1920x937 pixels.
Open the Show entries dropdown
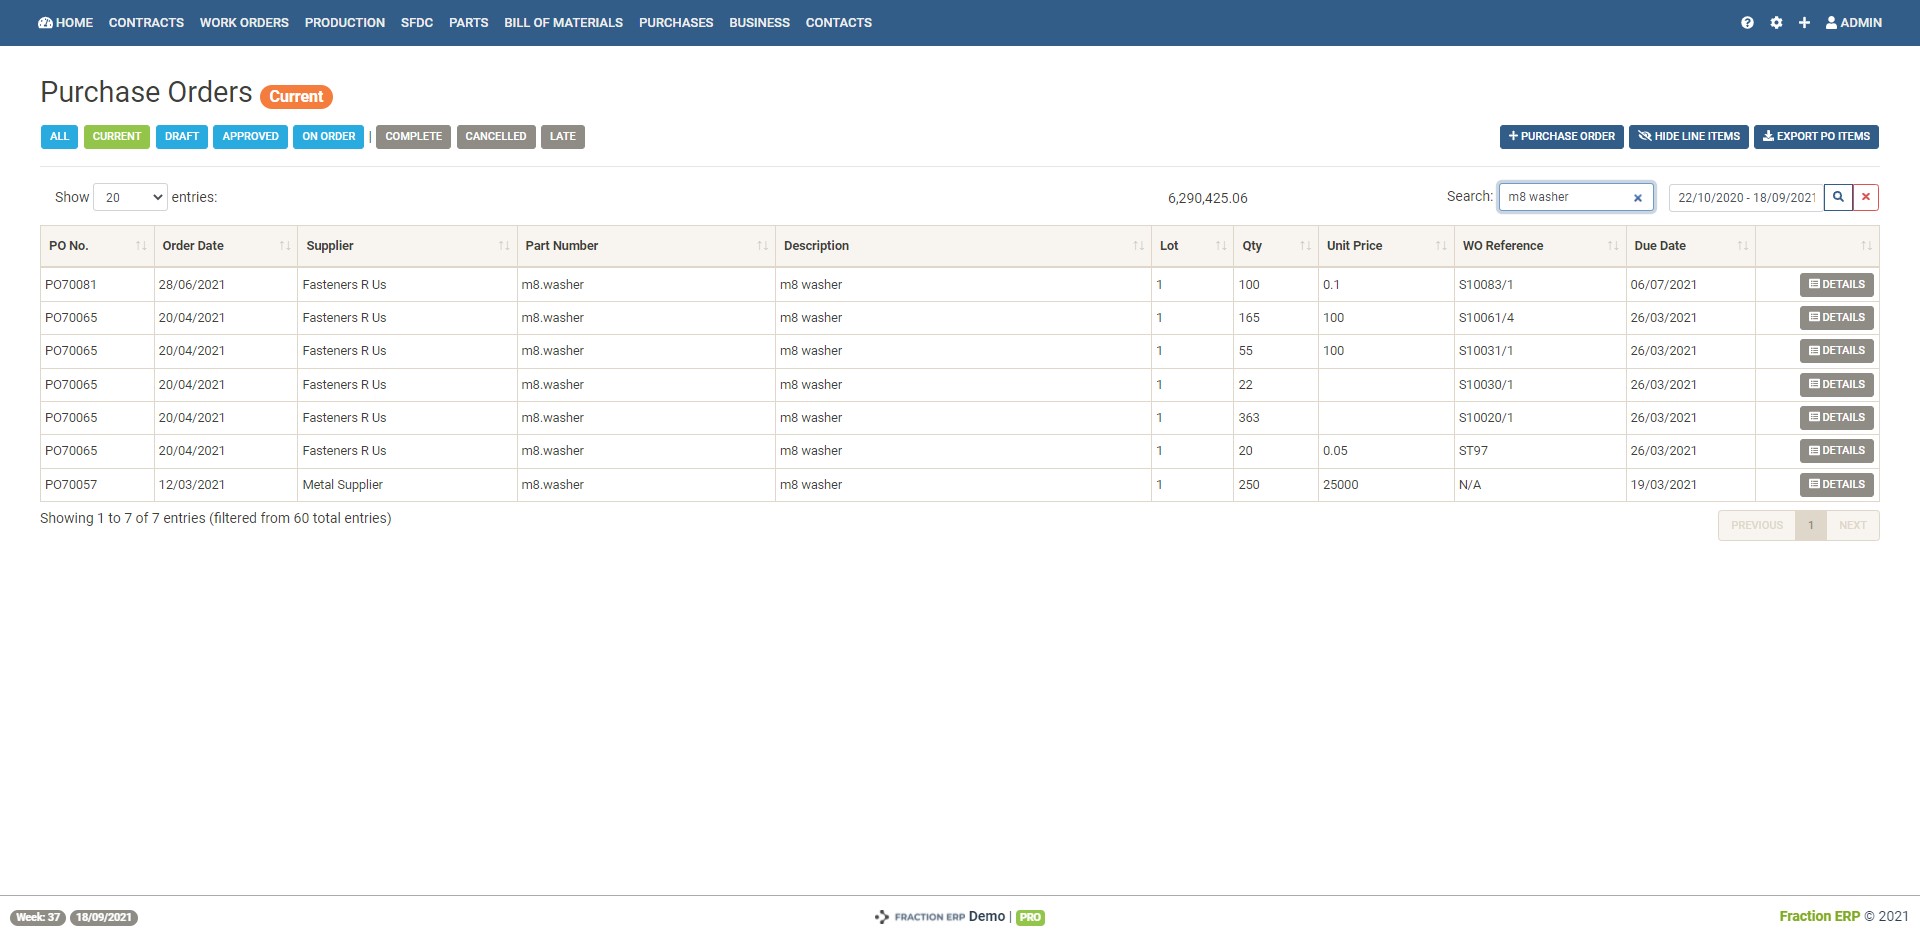tap(130, 198)
